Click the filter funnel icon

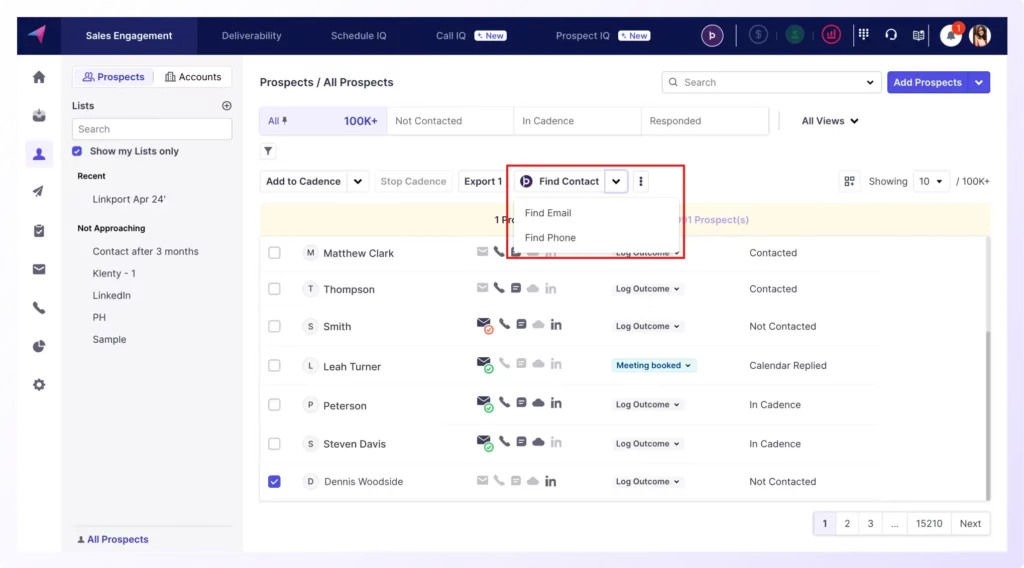click(268, 151)
